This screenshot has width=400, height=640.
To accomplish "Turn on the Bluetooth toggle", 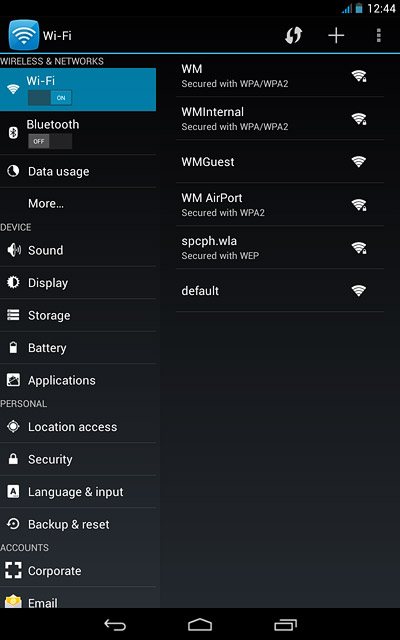I will point(50,141).
